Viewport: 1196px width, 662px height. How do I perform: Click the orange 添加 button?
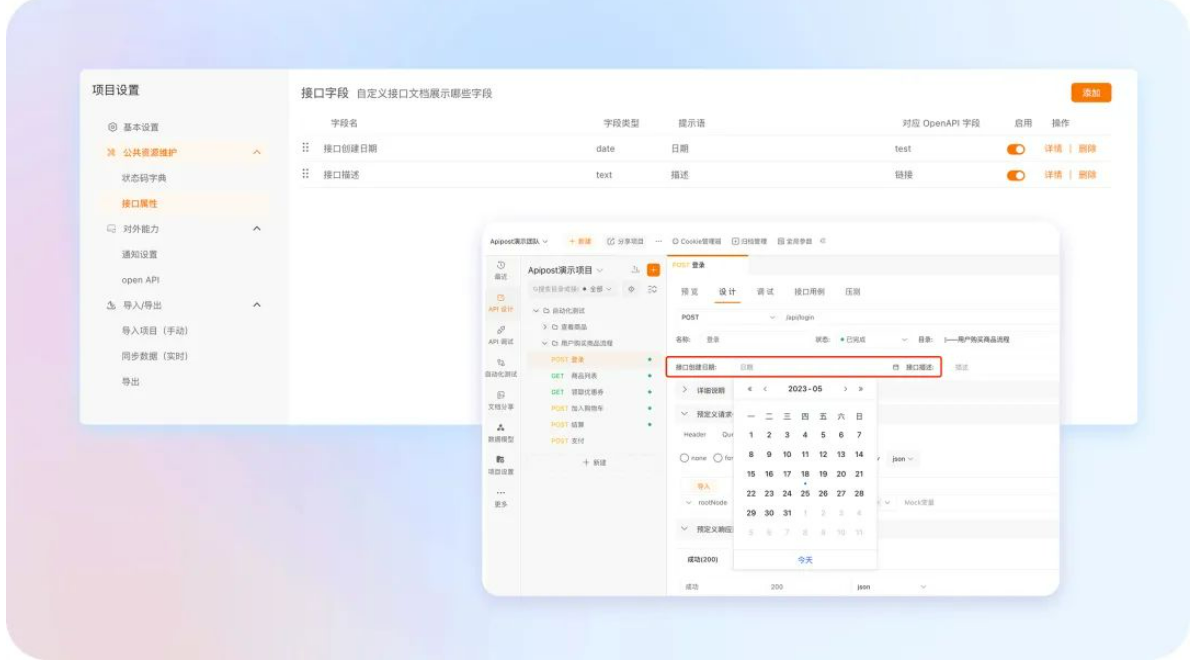click(x=1091, y=93)
